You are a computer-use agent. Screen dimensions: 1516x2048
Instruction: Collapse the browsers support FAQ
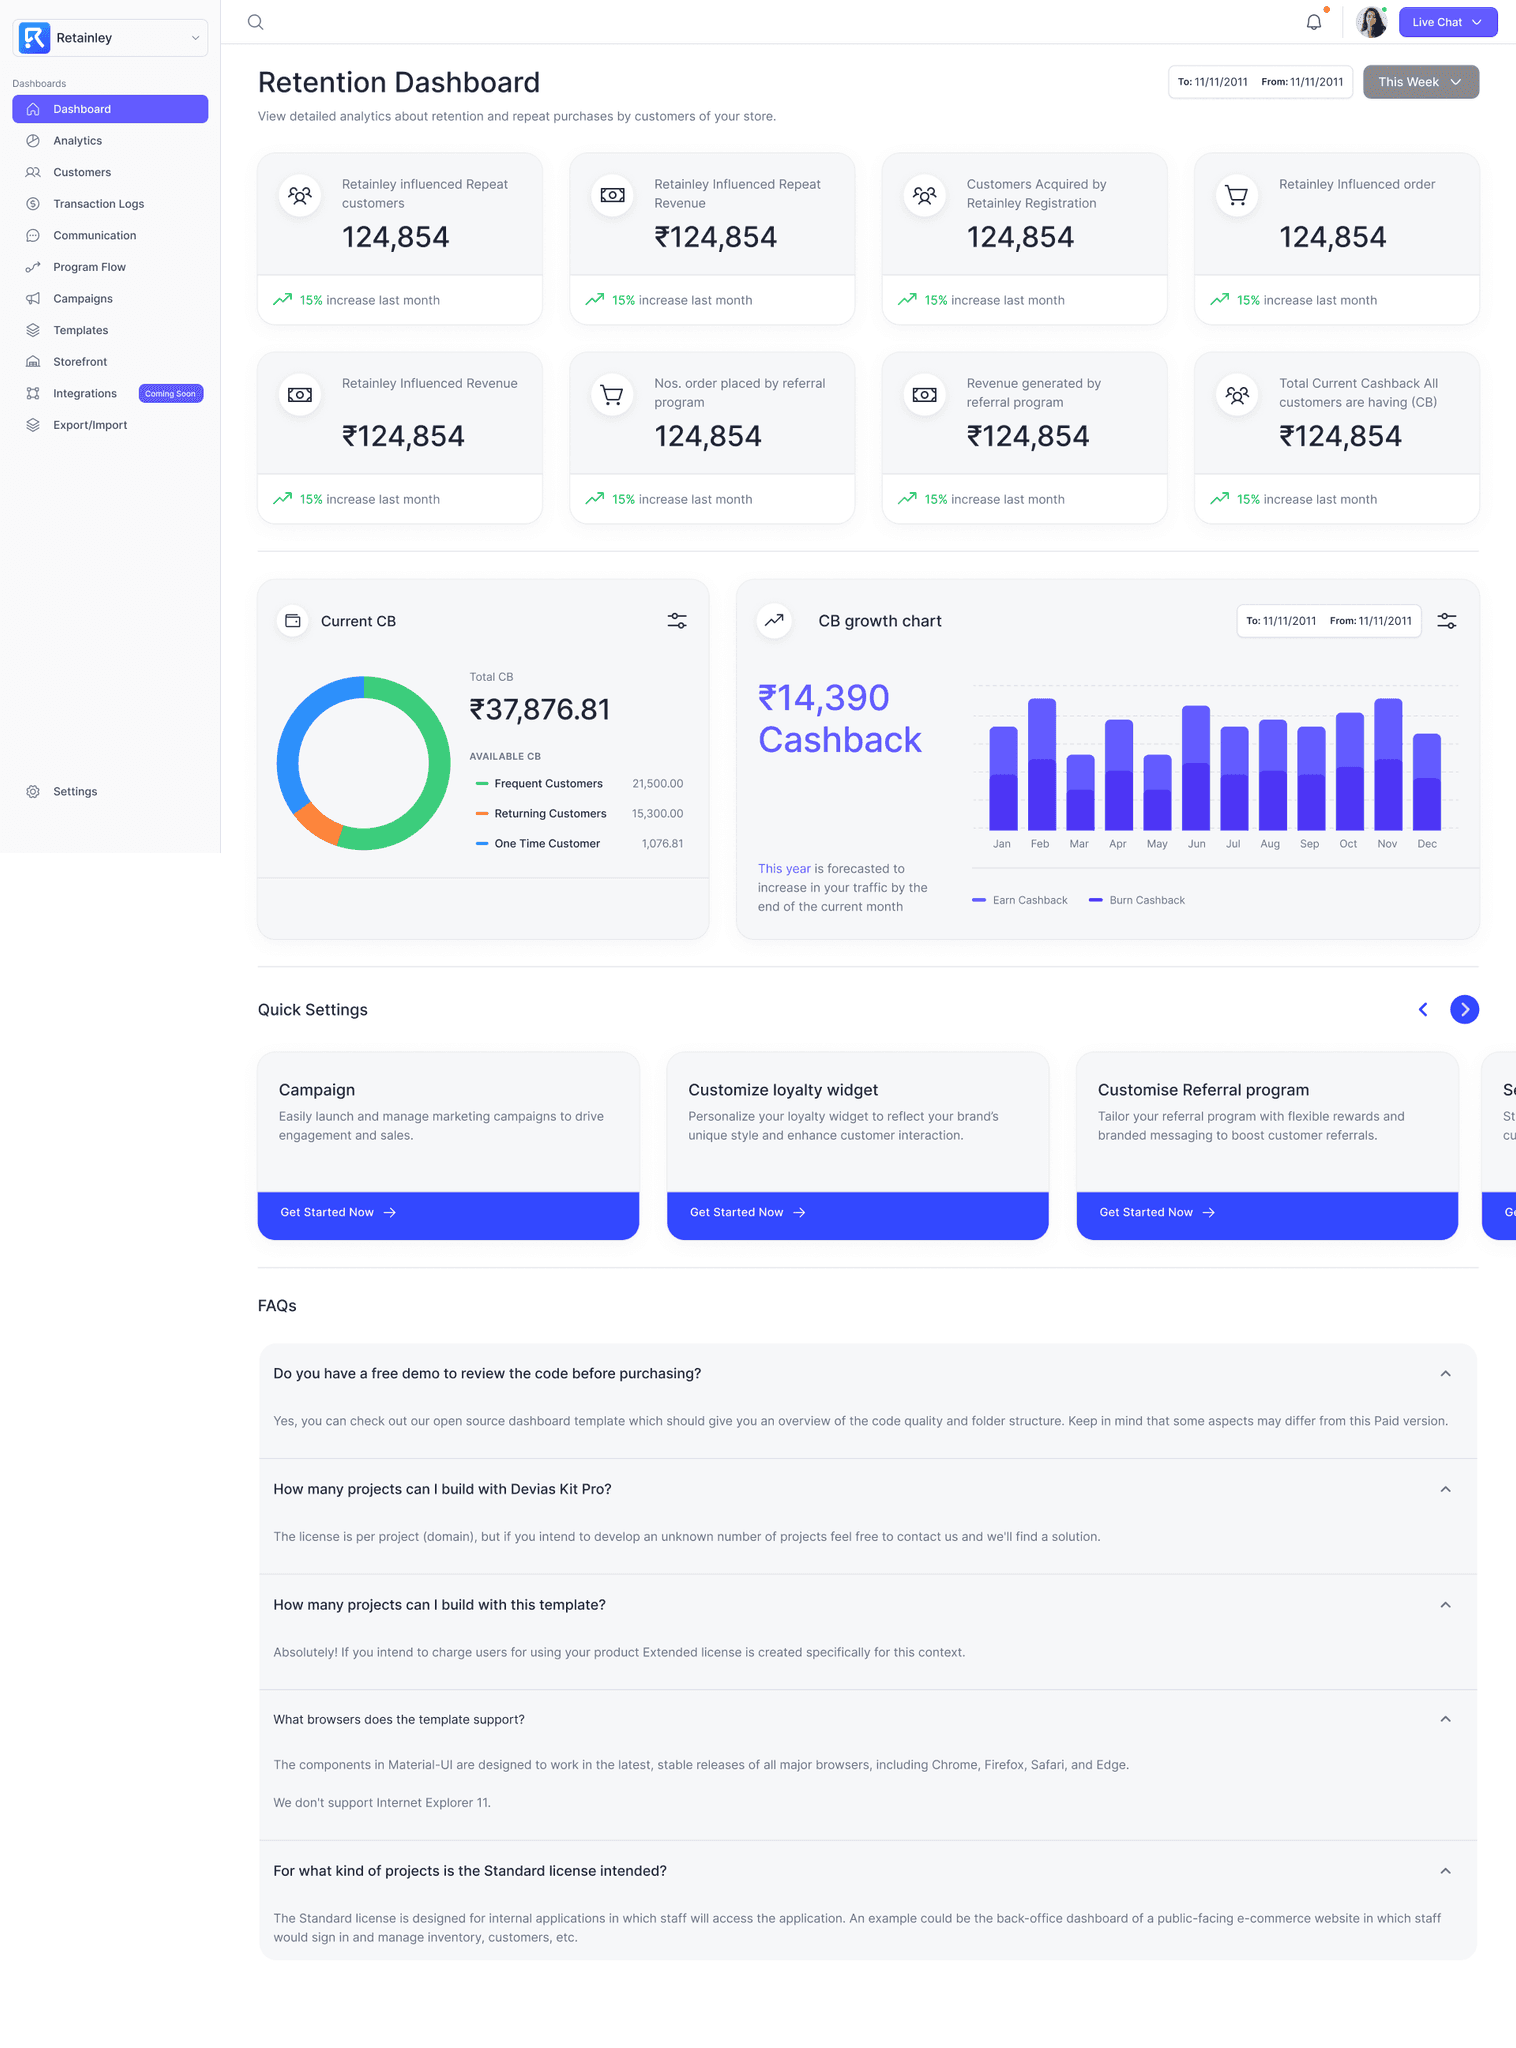(1445, 1720)
